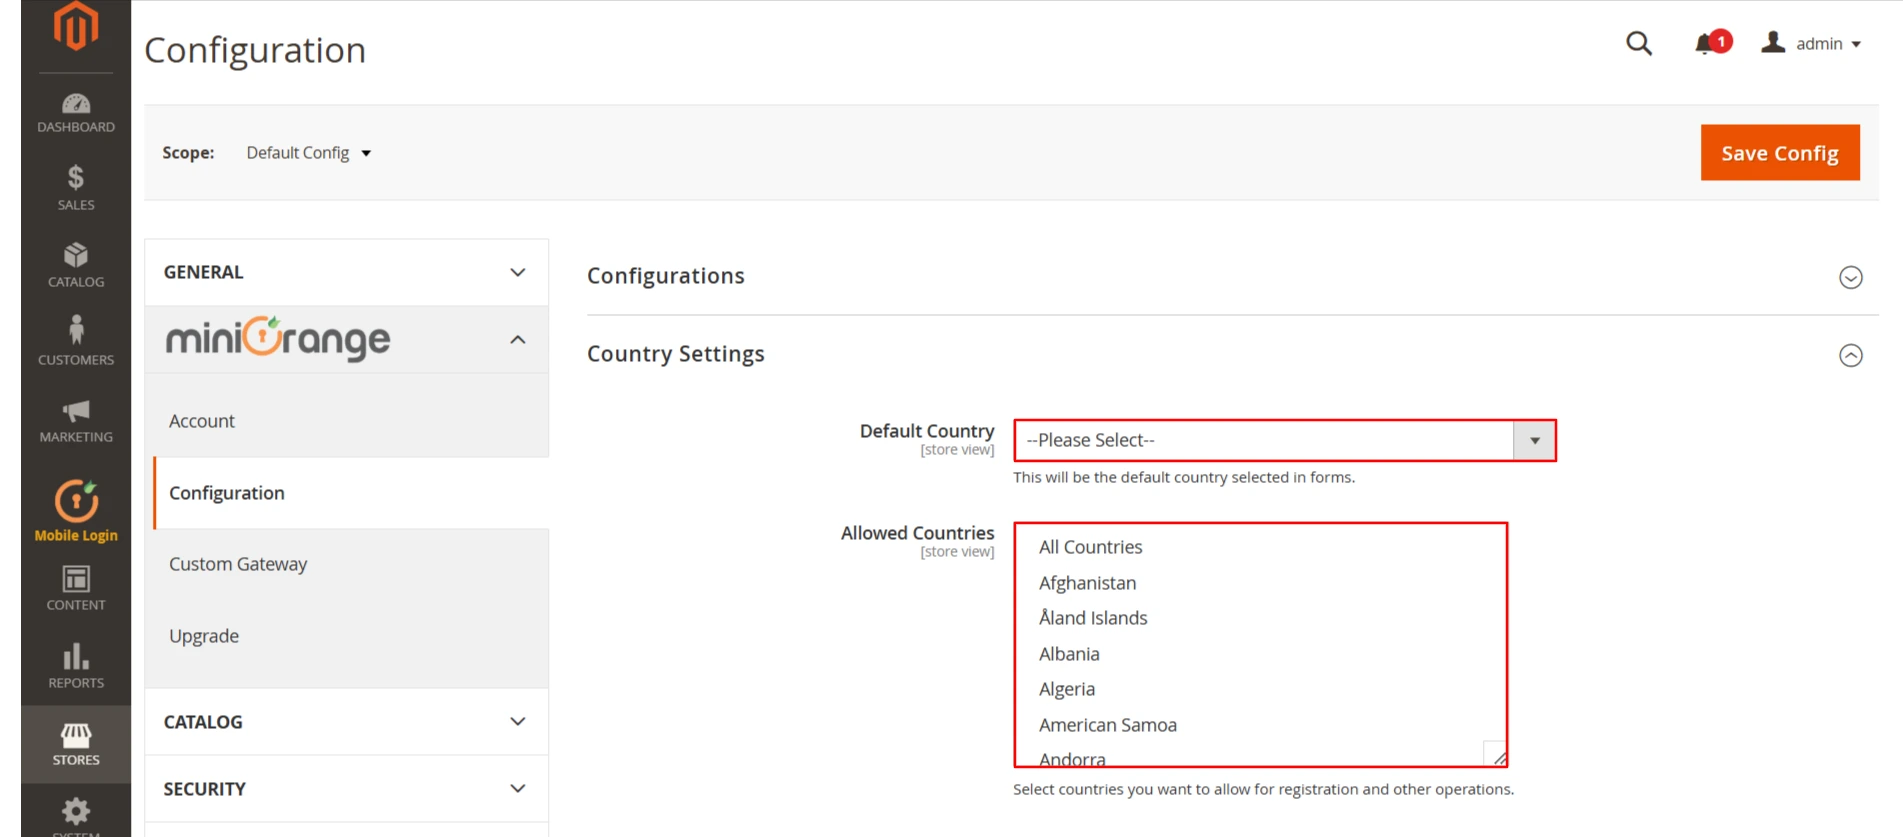Click the Configuration page title

coord(255,50)
